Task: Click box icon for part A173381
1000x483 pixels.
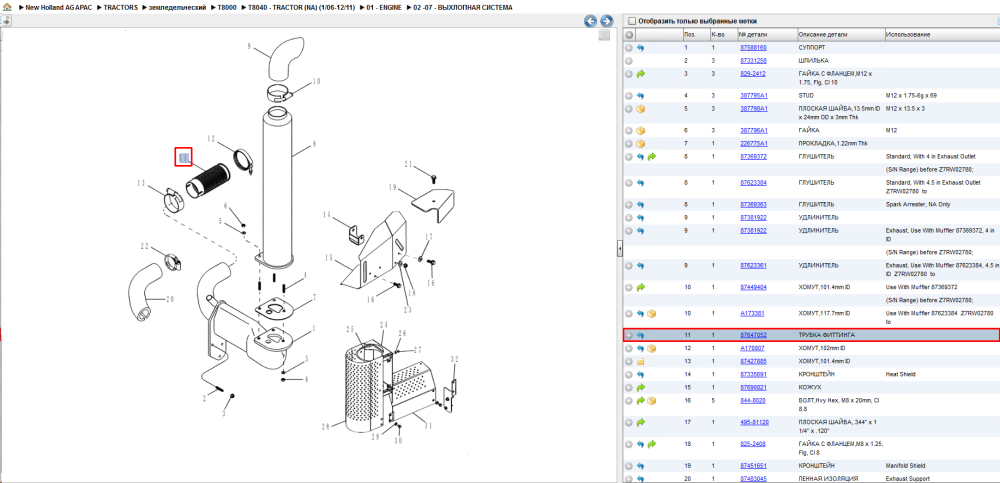Action: (x=651, y=313)
